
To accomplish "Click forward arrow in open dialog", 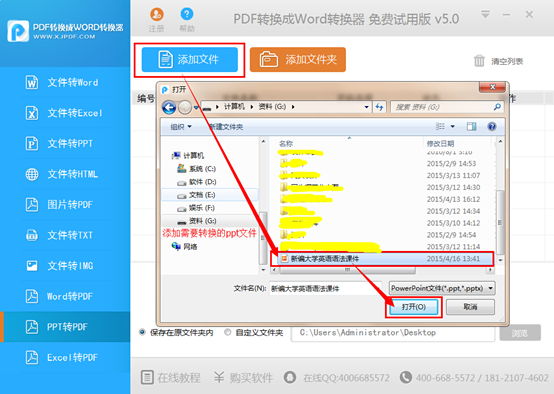I will 184,107.
